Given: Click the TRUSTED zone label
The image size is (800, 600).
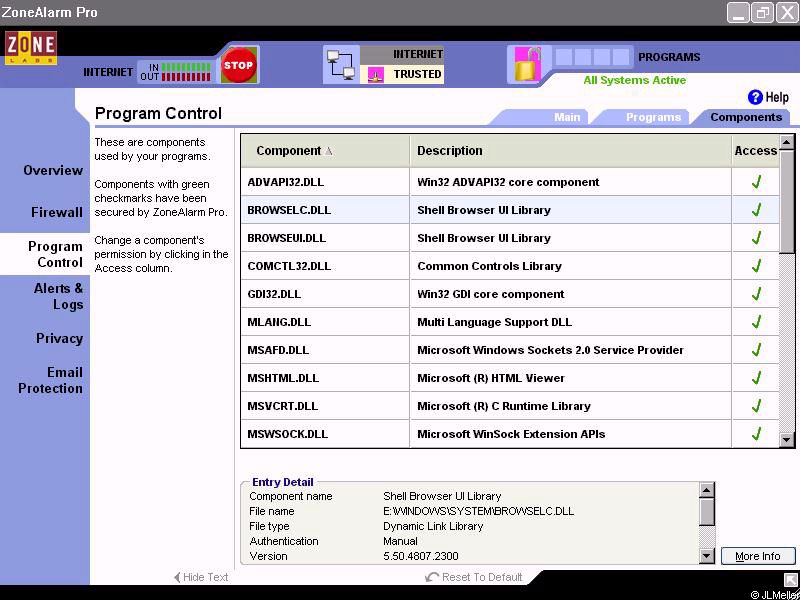Looking at the screenshot, I should (x=417, y=74).
